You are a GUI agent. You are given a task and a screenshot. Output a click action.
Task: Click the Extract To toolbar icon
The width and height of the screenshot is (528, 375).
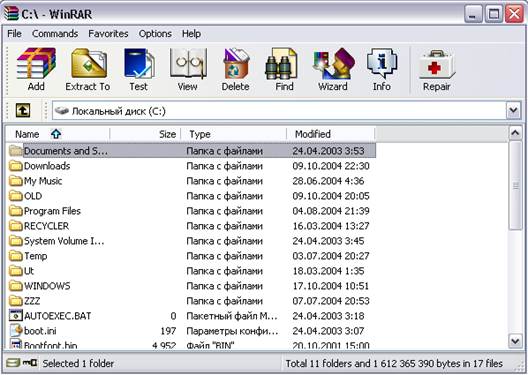tap(89, 64)
